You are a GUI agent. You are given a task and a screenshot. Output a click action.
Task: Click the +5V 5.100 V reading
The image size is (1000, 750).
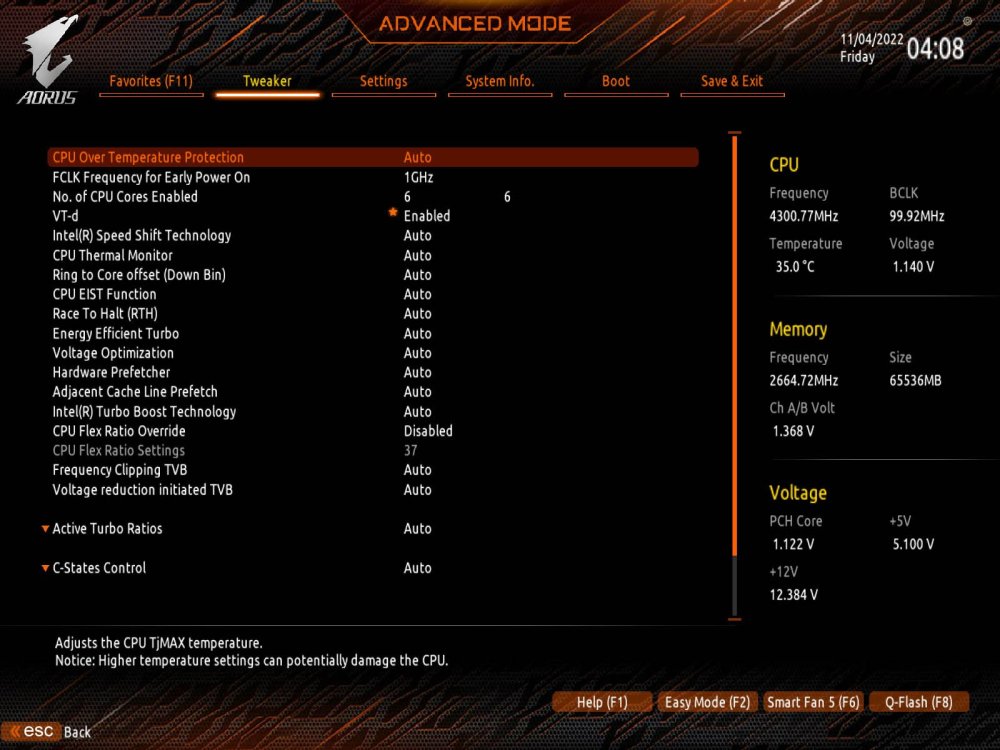(913, 545)
